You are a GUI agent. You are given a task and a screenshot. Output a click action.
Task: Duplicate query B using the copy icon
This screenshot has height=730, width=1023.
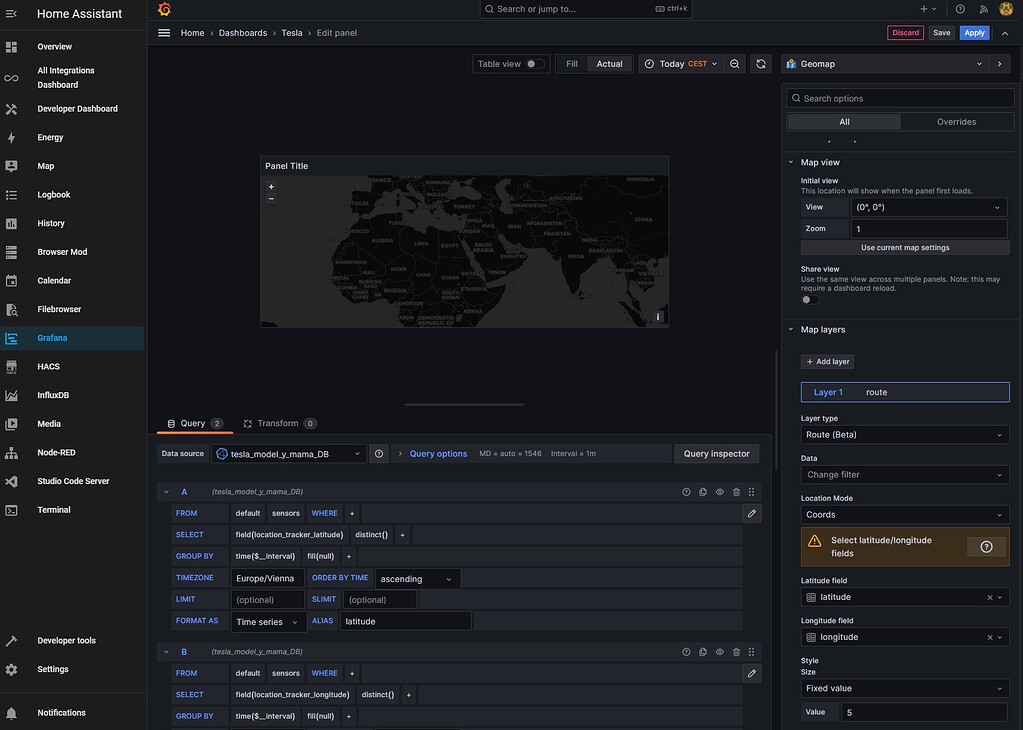pyautogui.click(x=701, y=650)
